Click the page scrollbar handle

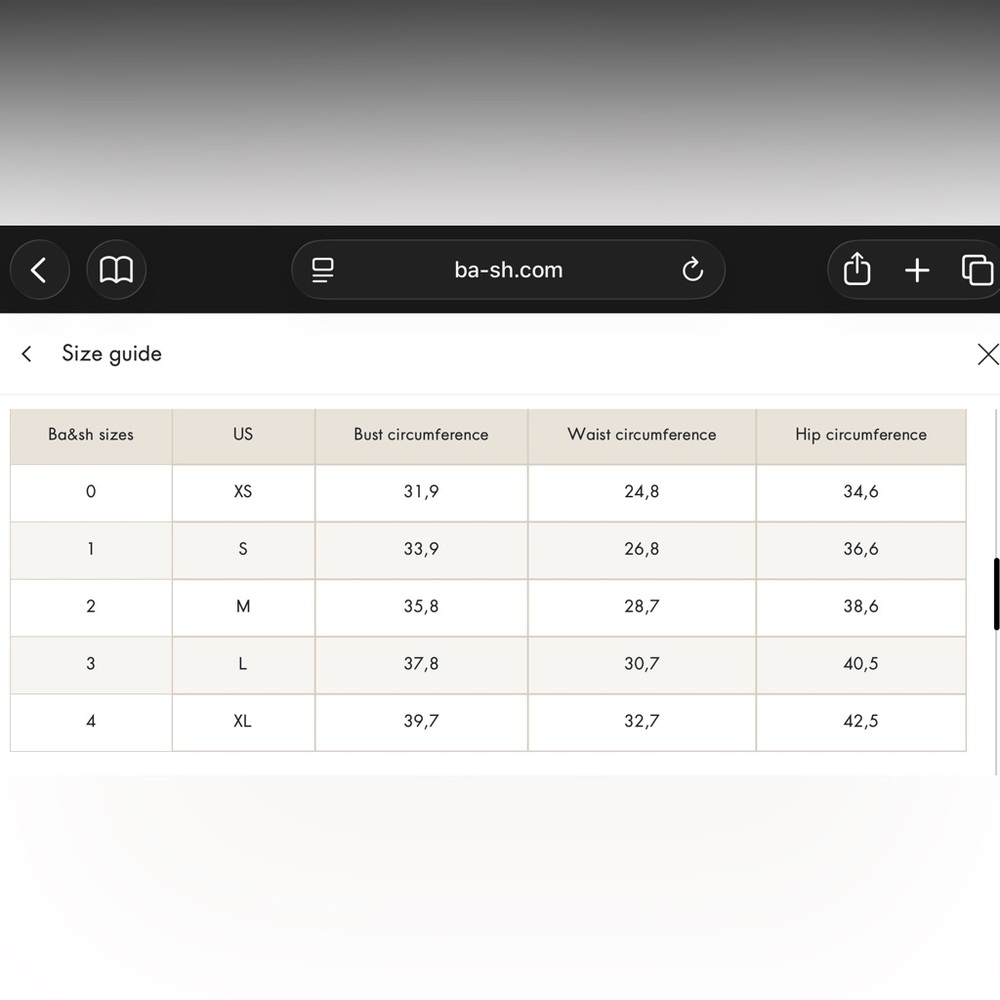[x=996, y=594]
